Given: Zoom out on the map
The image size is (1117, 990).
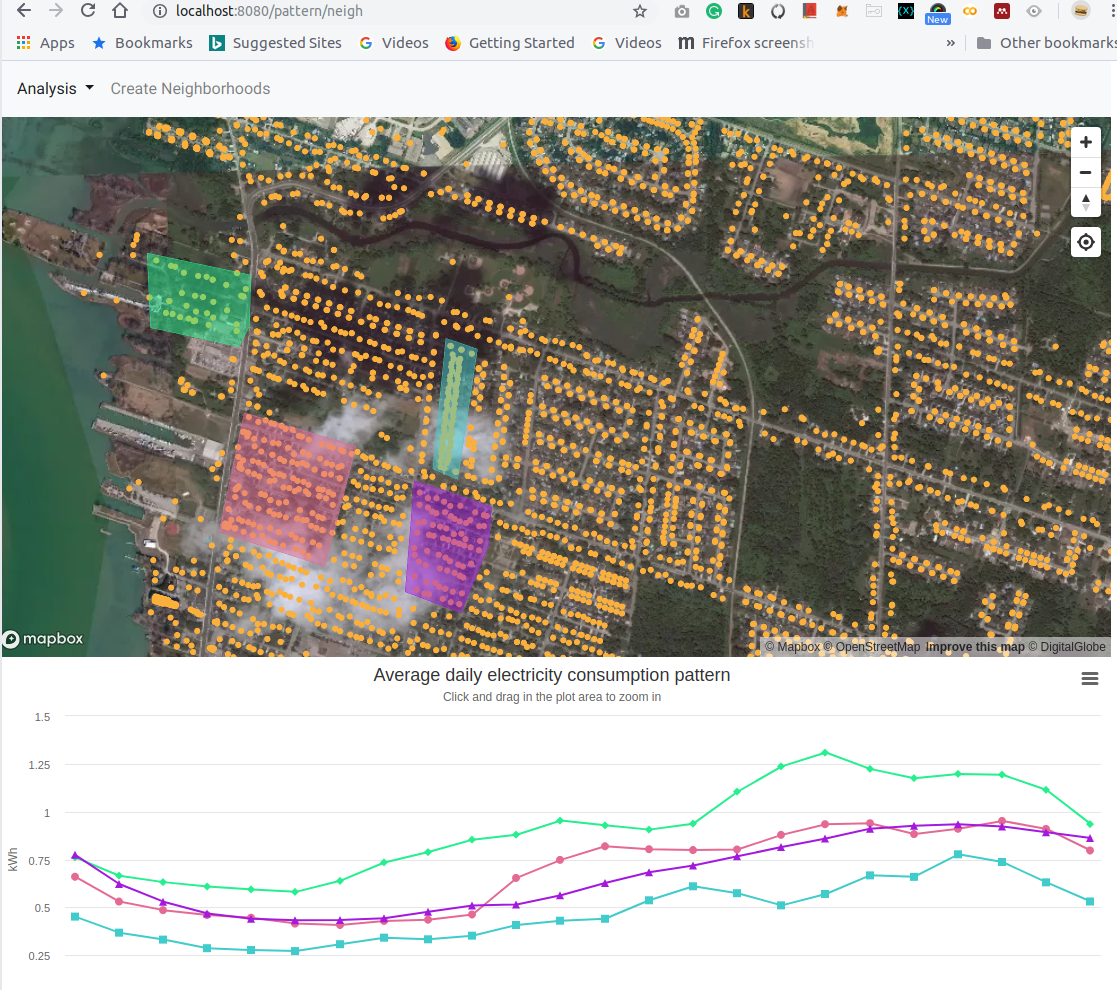Looking at the screenshot, I should 1086,172.
